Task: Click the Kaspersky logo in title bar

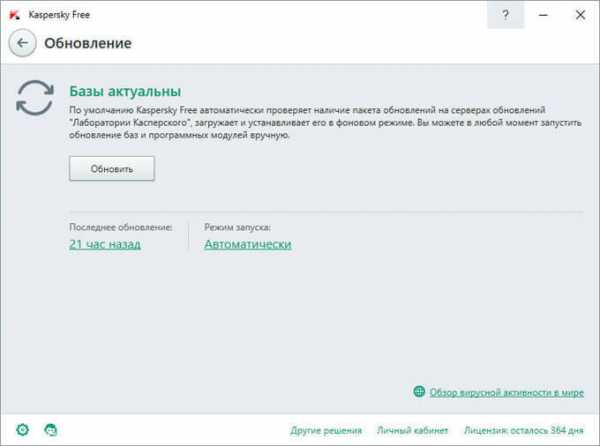Action: 15,15
